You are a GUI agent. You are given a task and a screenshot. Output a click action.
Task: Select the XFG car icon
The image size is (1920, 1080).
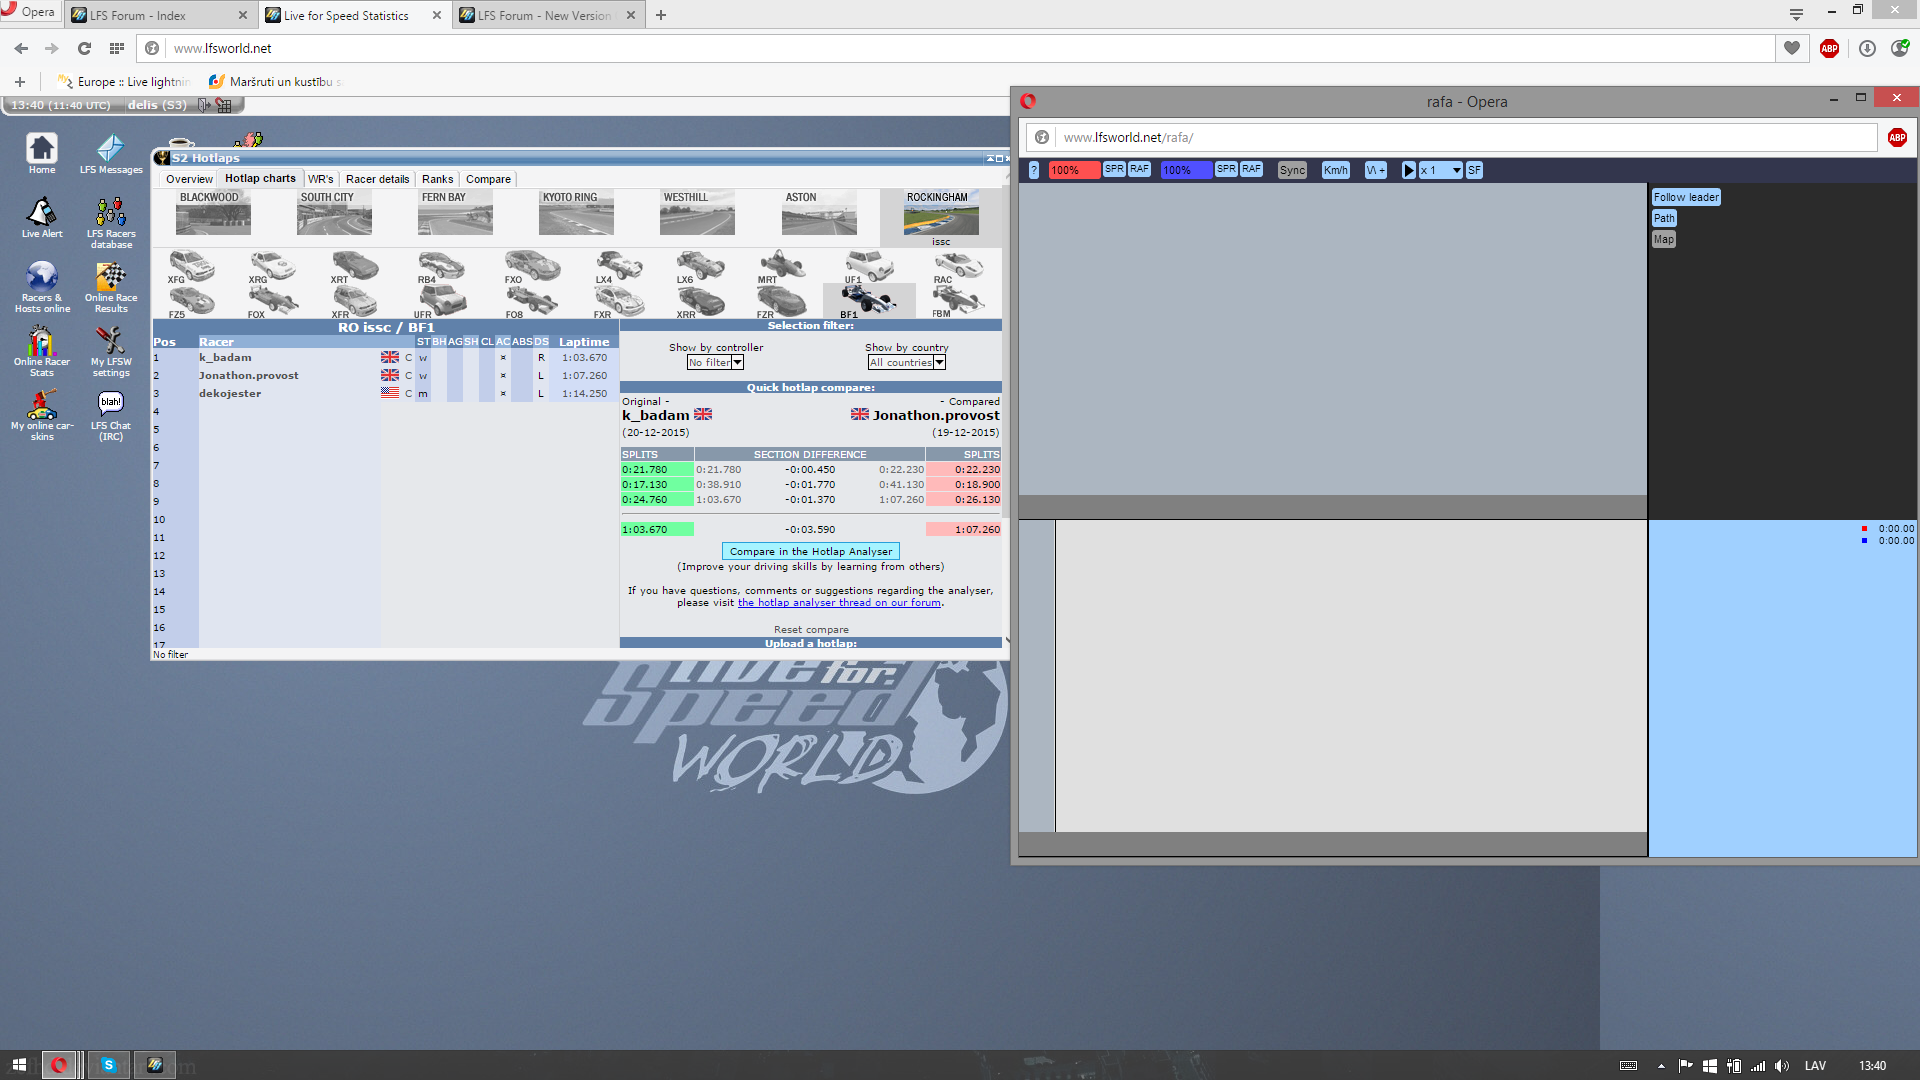pos(191,266)
